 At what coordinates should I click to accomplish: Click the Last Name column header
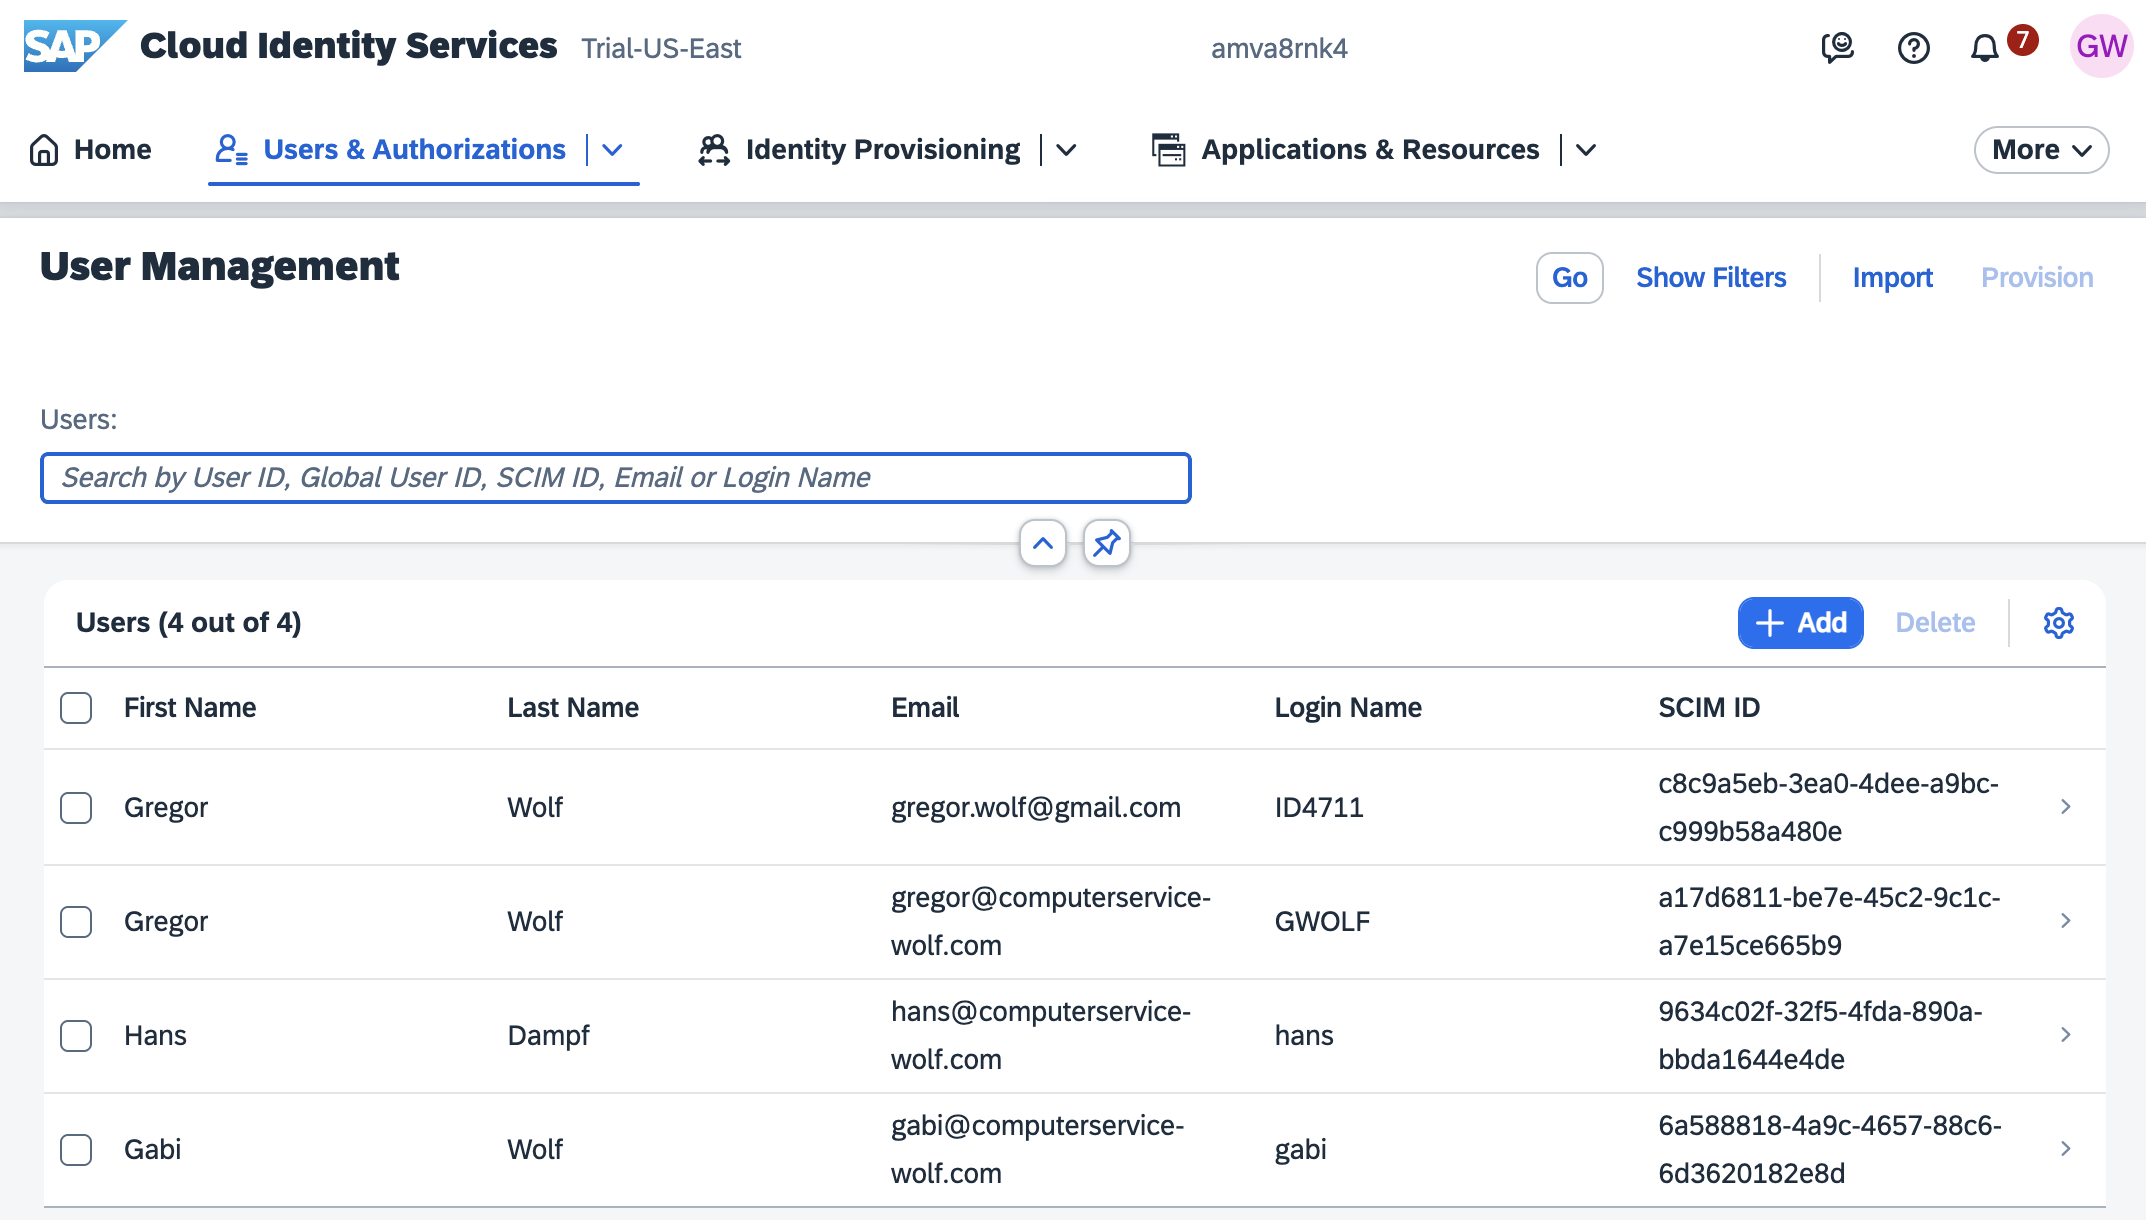tap(573, 707)
